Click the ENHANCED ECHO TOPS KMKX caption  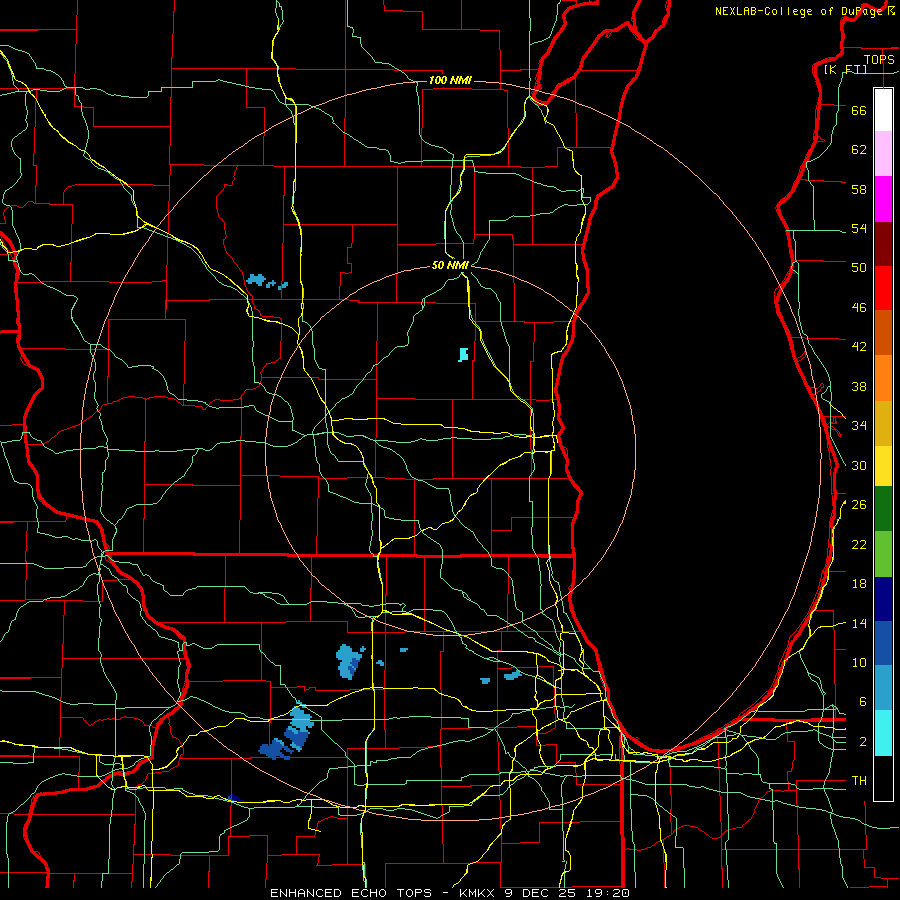coord(449,893)
